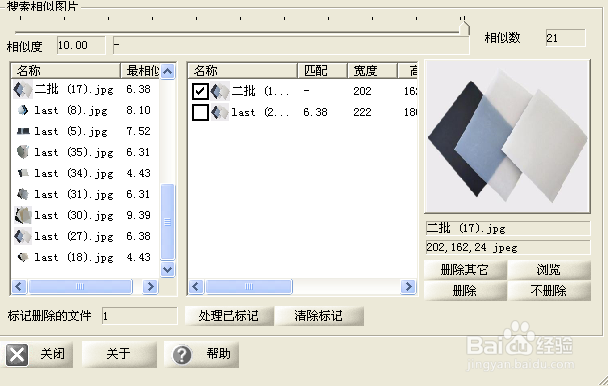Image resolution: width=608 pixels, height=386 pixels.
Task: Click up arrow of left list vertical scrollbar
Action: point(168,71)
